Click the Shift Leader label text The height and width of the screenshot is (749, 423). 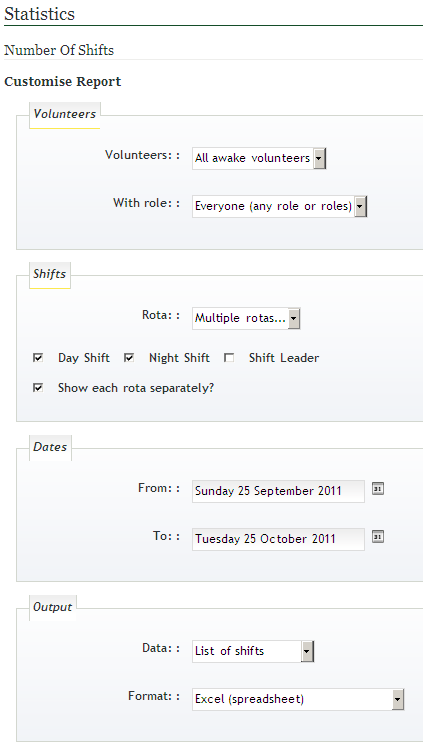click(x=284, y=358)
